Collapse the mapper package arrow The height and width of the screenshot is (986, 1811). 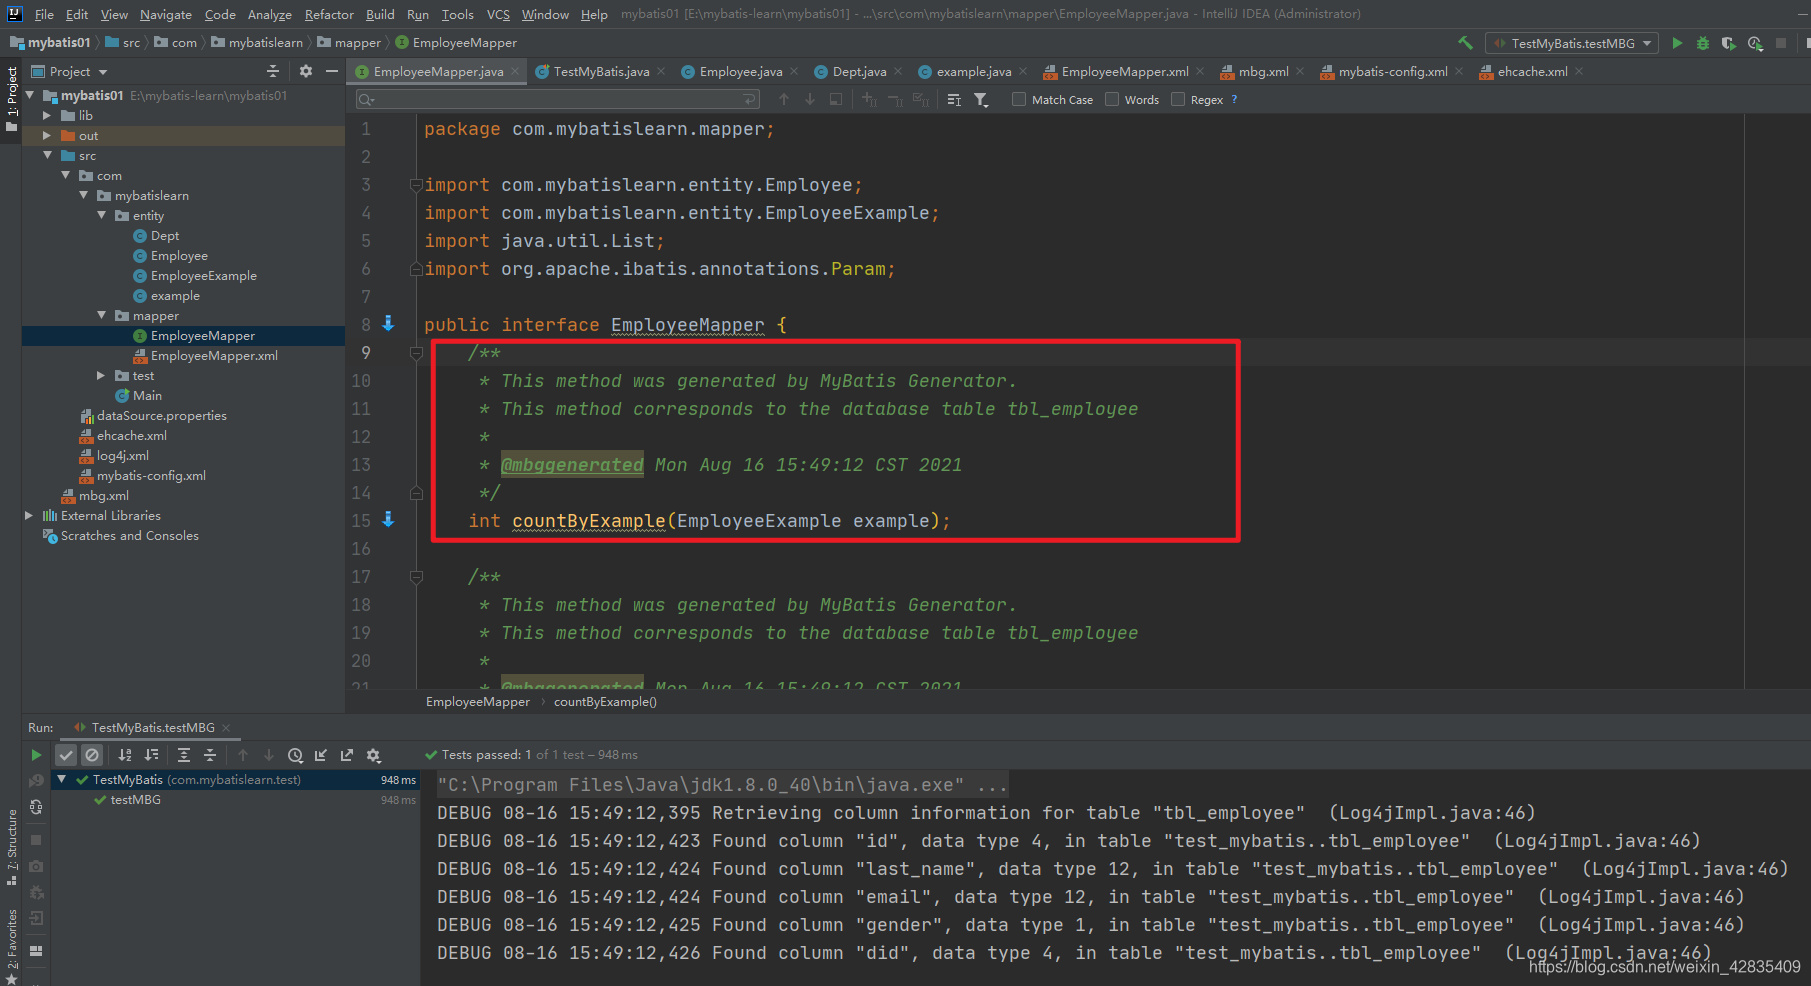101,315
